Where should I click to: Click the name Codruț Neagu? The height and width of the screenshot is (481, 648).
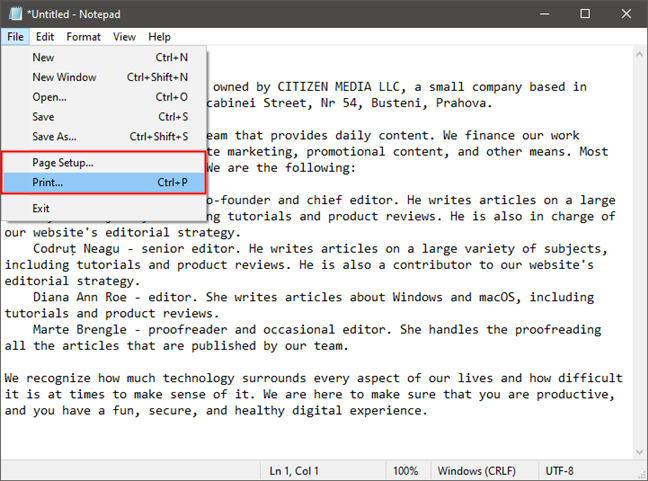point(76,249)
